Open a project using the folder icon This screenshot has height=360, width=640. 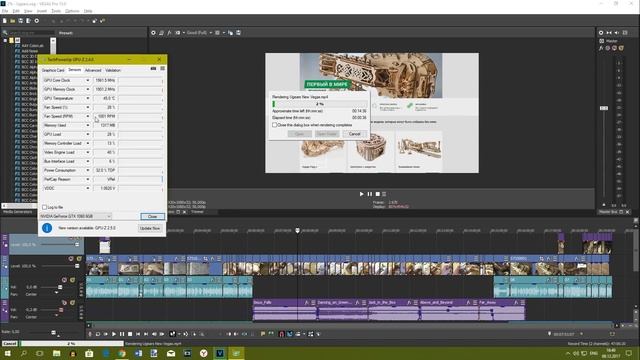click(x=13, y=20)
